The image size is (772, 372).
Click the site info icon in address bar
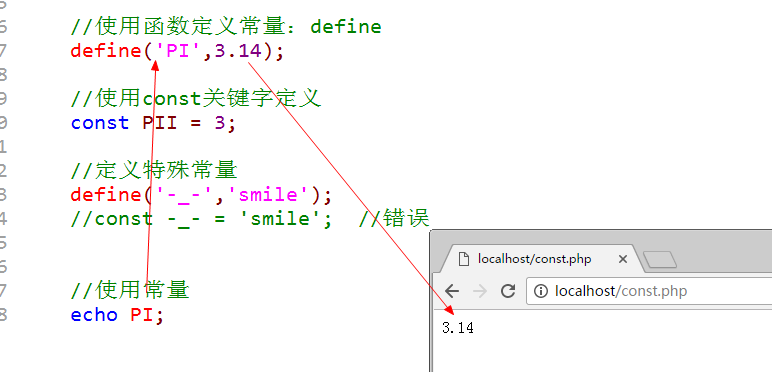(x=541, y=291)
